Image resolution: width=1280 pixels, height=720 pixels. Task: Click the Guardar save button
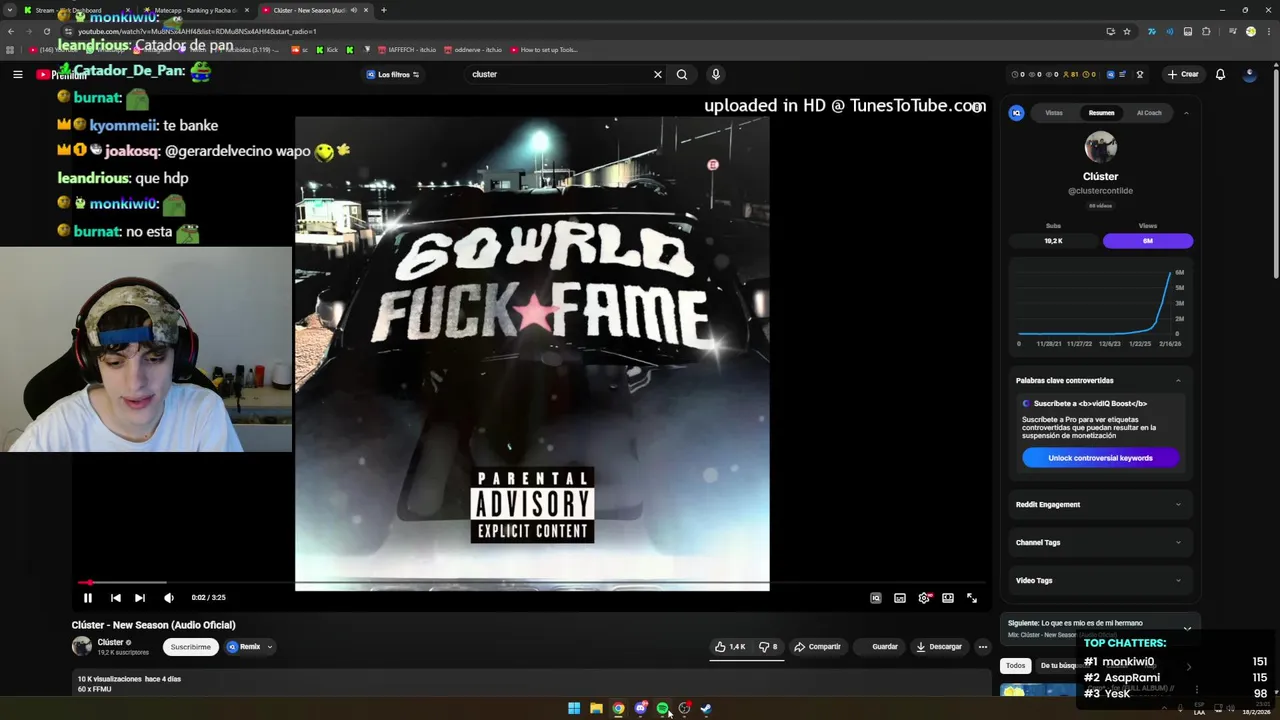tap(880, 647)
